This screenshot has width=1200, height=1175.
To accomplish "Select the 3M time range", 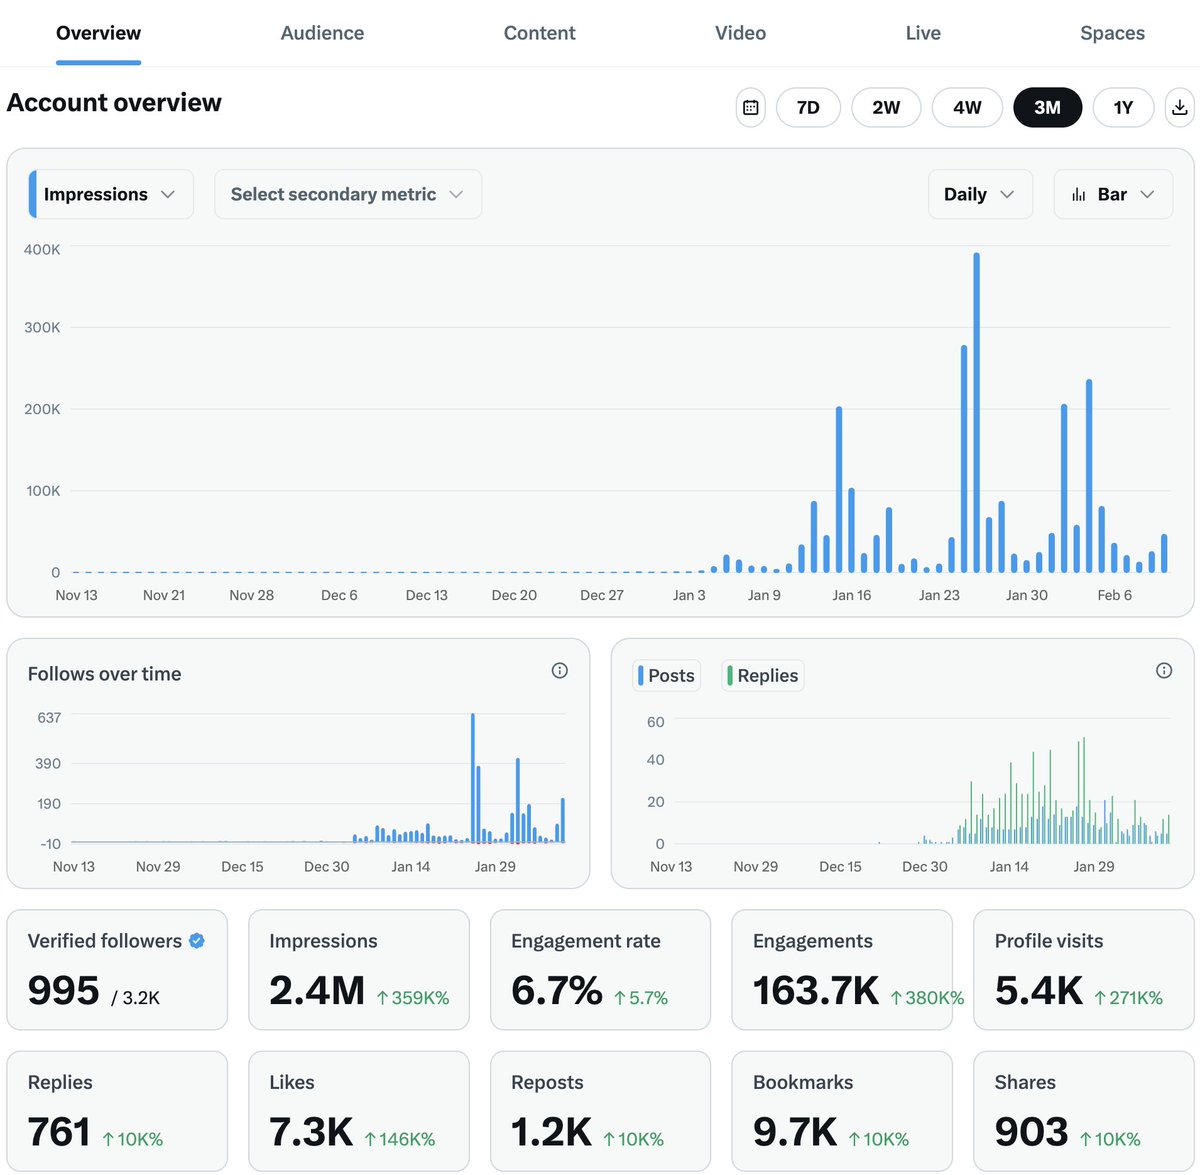I will click(x=1047, y=107).
